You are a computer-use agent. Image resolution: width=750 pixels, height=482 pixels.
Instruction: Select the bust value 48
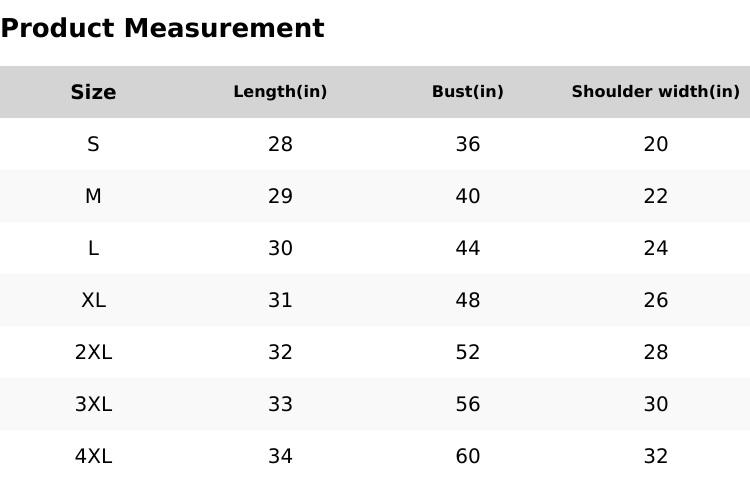click(468, 300)
